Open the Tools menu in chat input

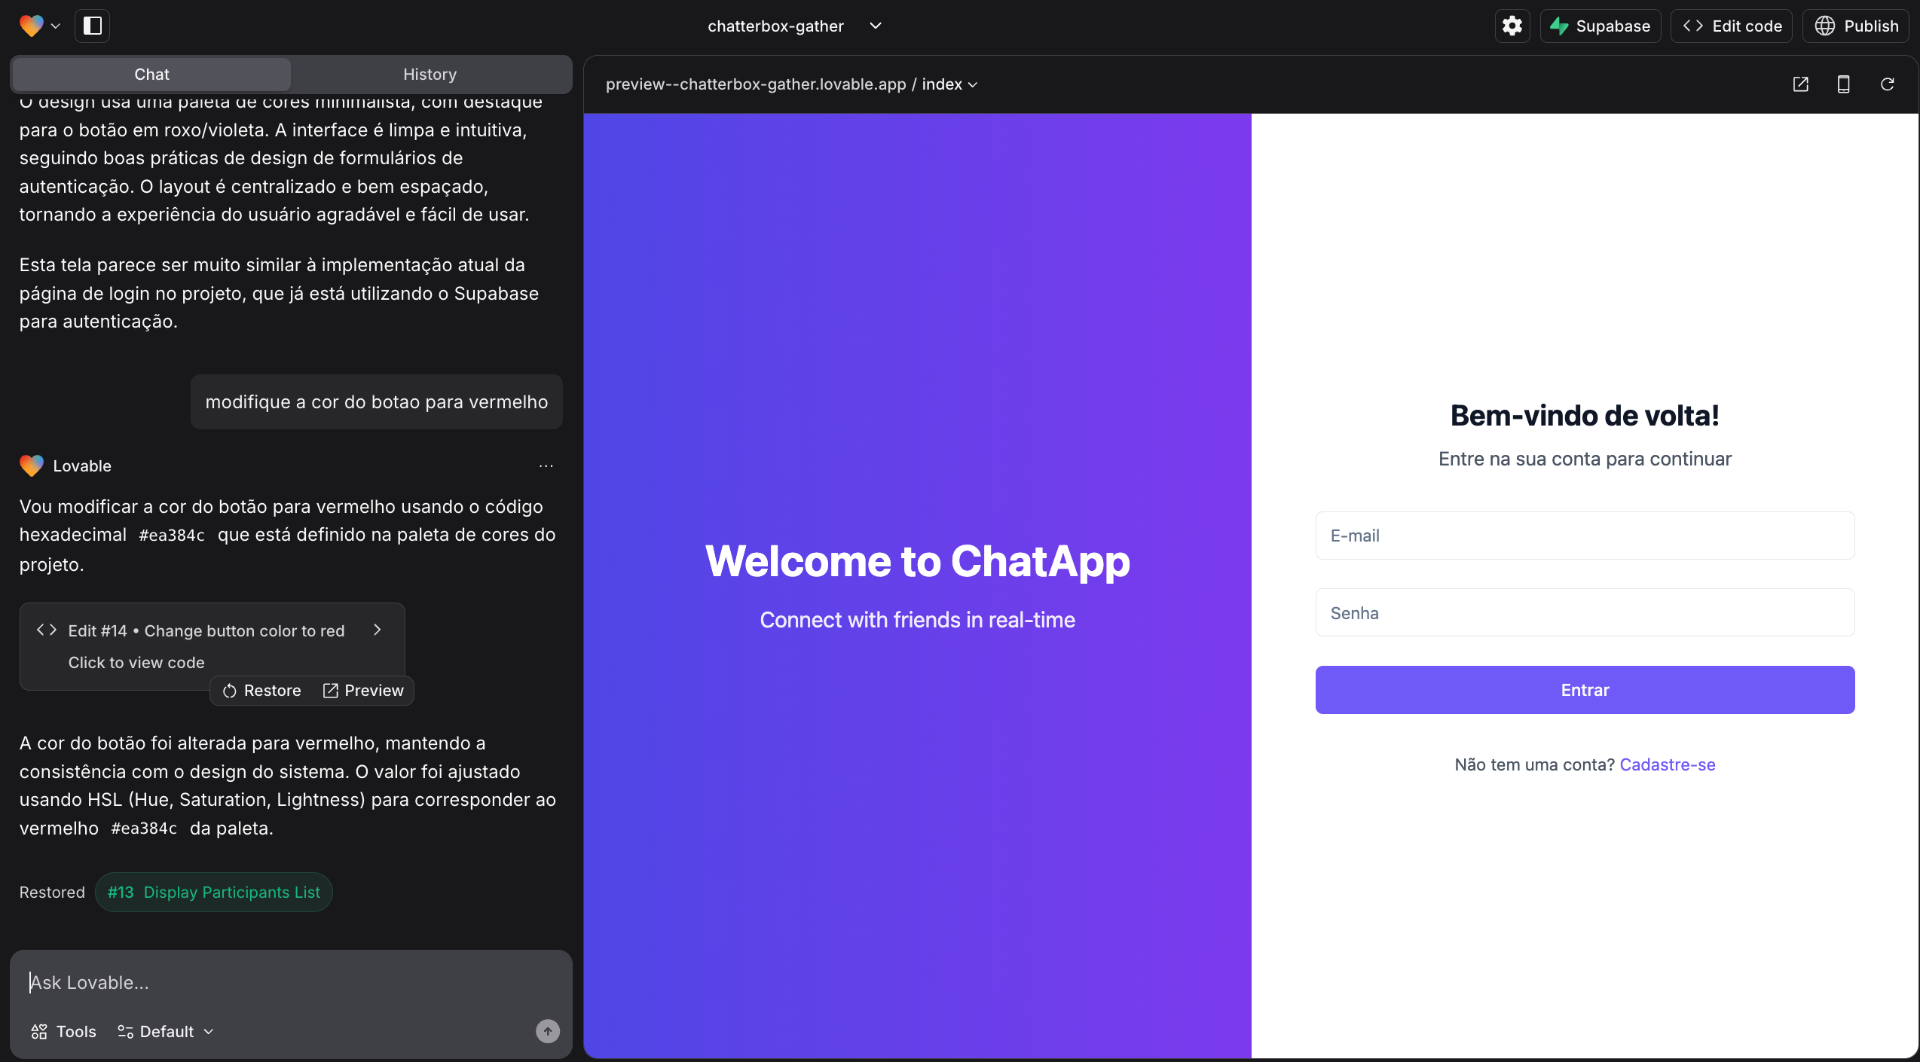(64, 1031)
